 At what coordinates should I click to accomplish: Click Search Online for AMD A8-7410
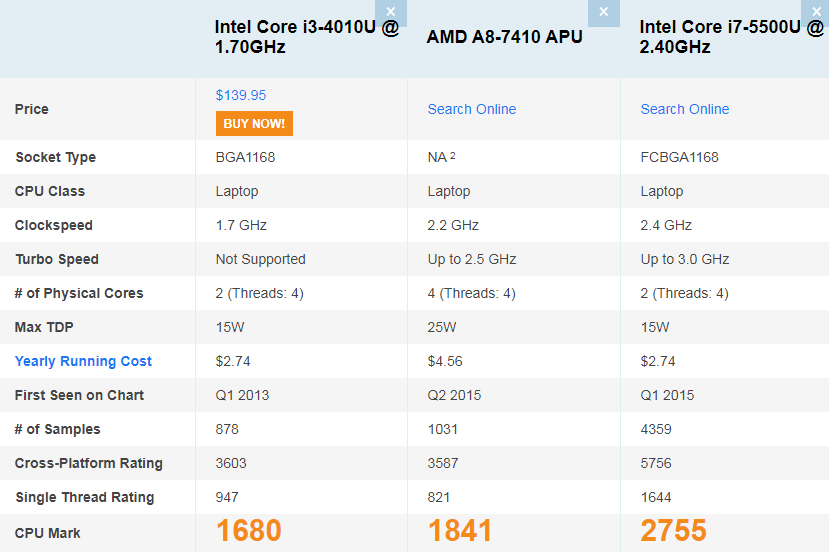[x=472, y=109]
